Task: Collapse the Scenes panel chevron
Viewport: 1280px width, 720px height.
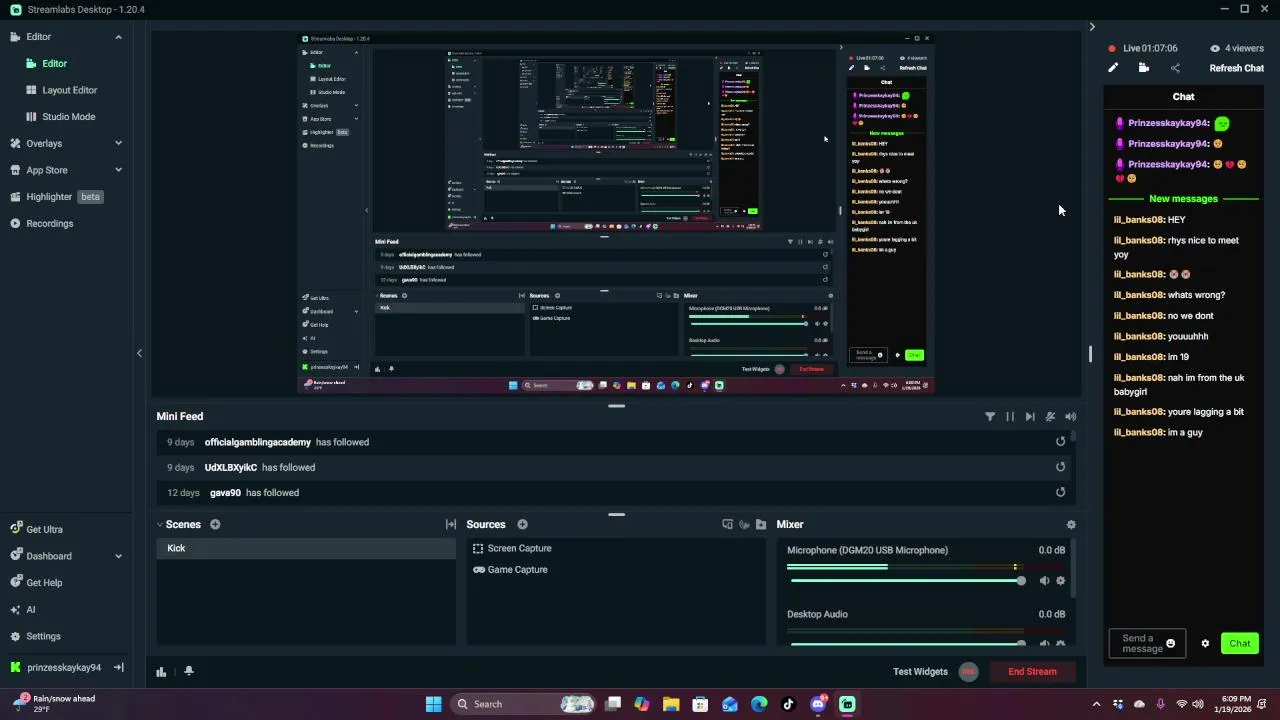Action: point(159,524)
